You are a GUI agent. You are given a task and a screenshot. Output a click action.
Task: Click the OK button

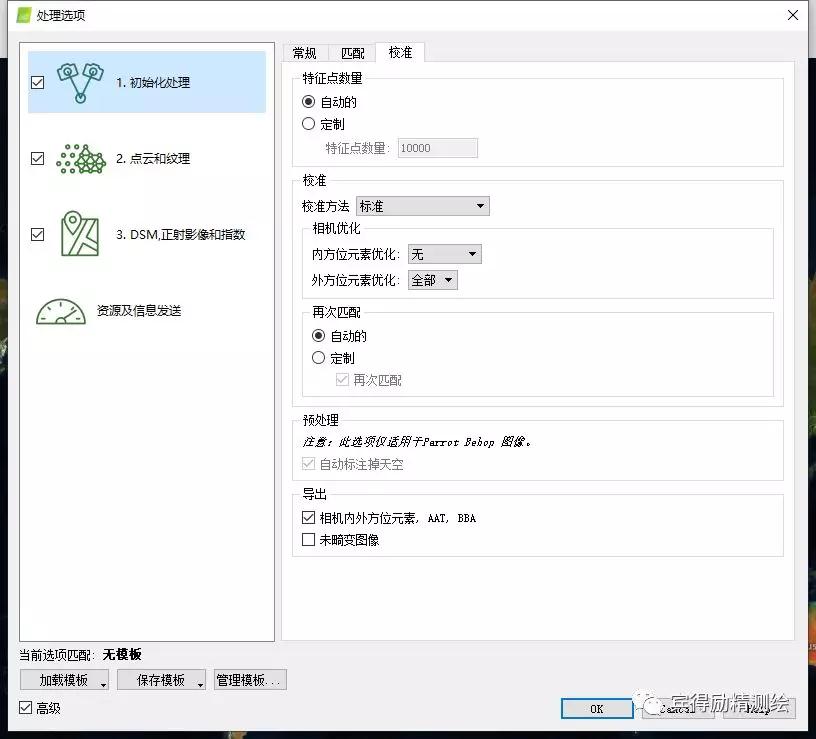tap(596, 708)
